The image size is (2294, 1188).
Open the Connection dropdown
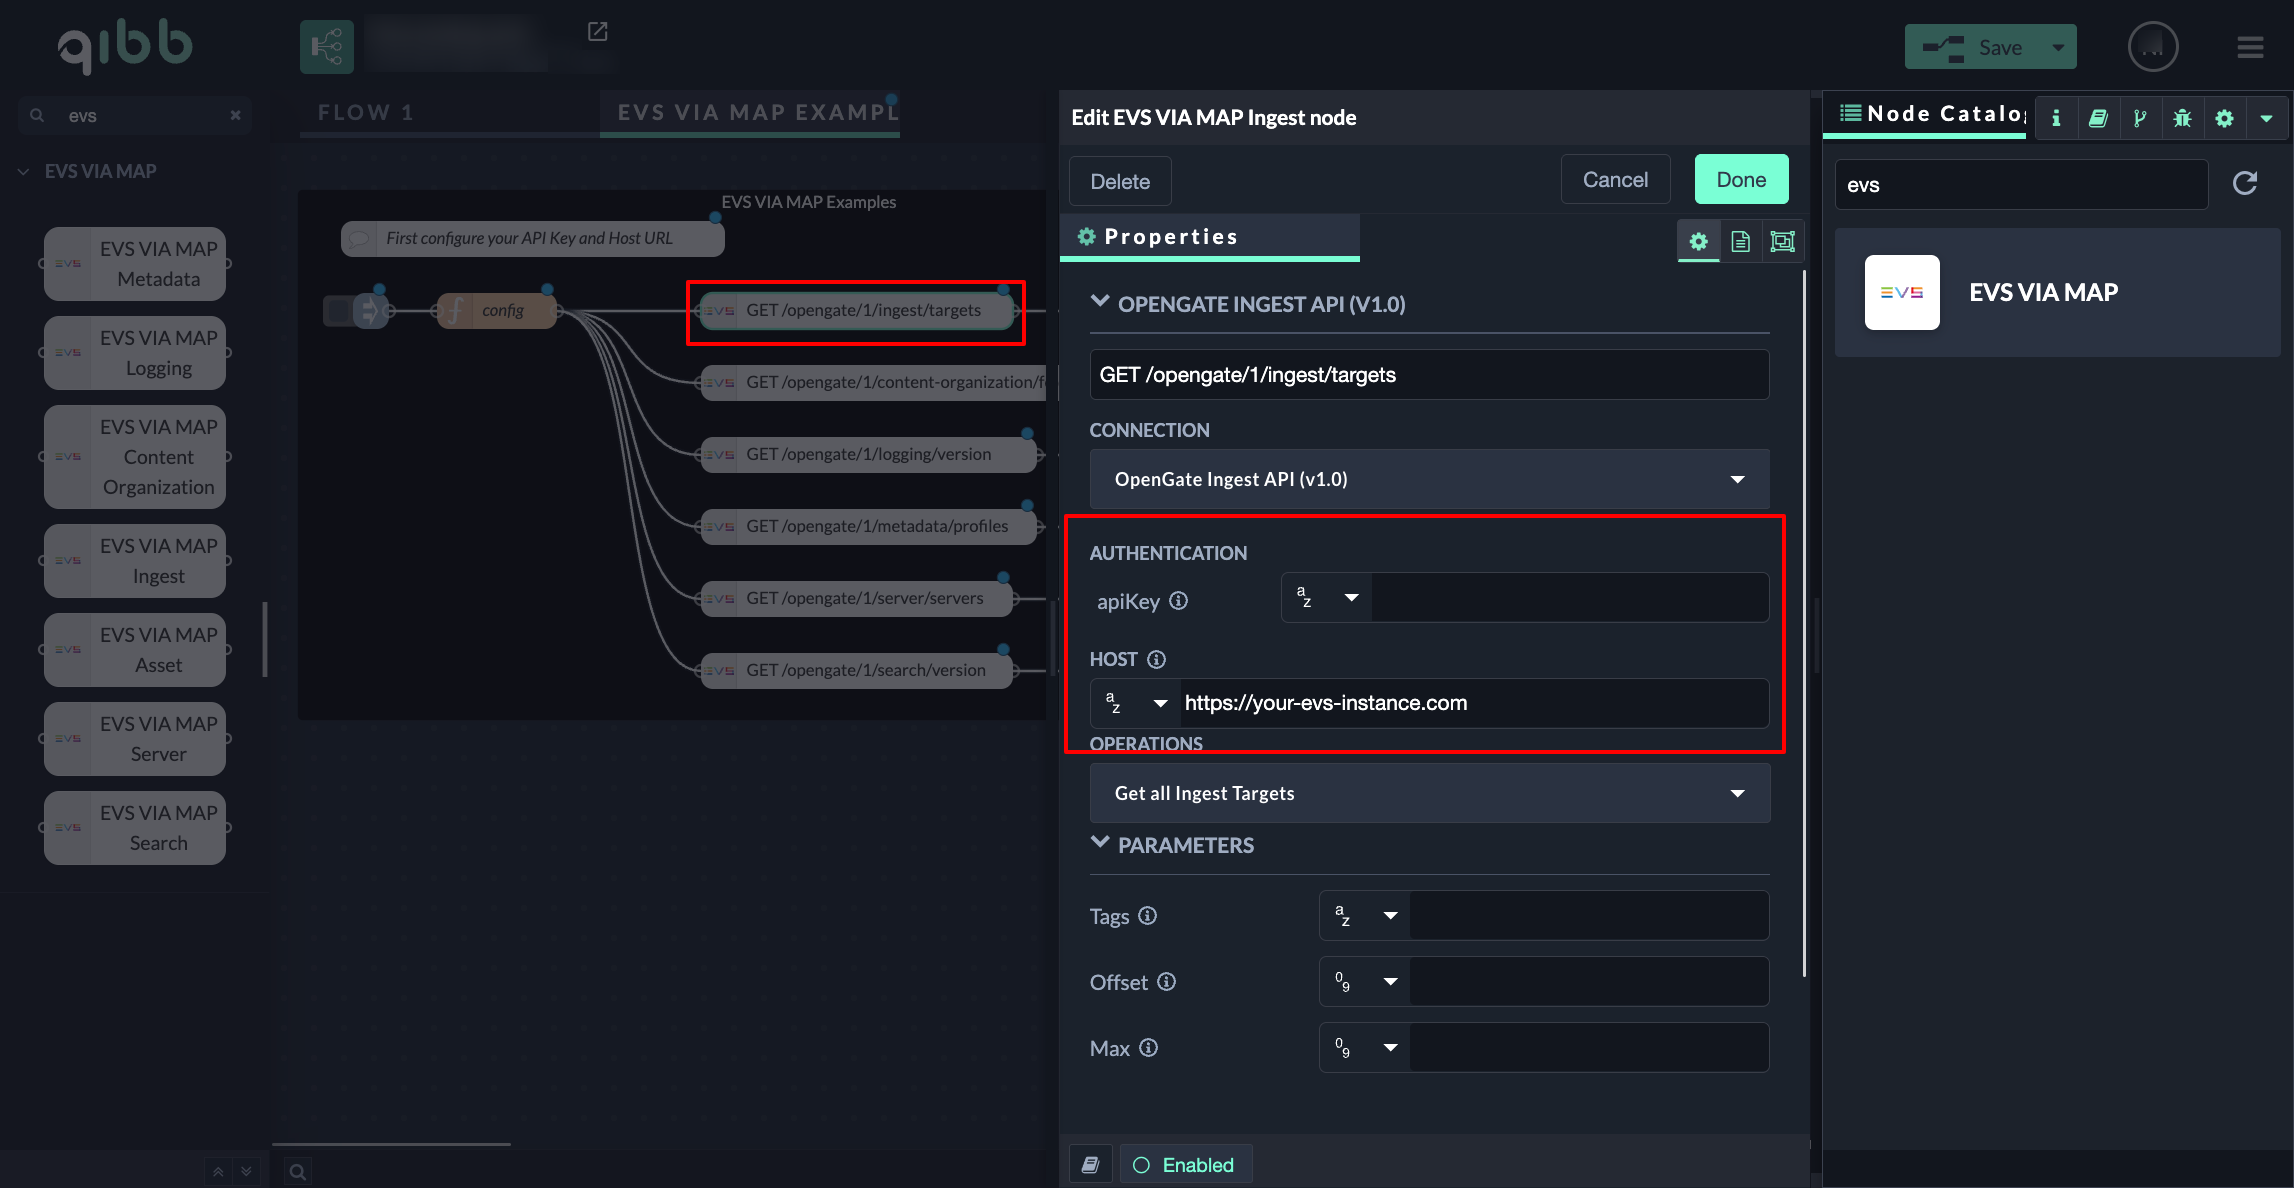pos(1429,479)
